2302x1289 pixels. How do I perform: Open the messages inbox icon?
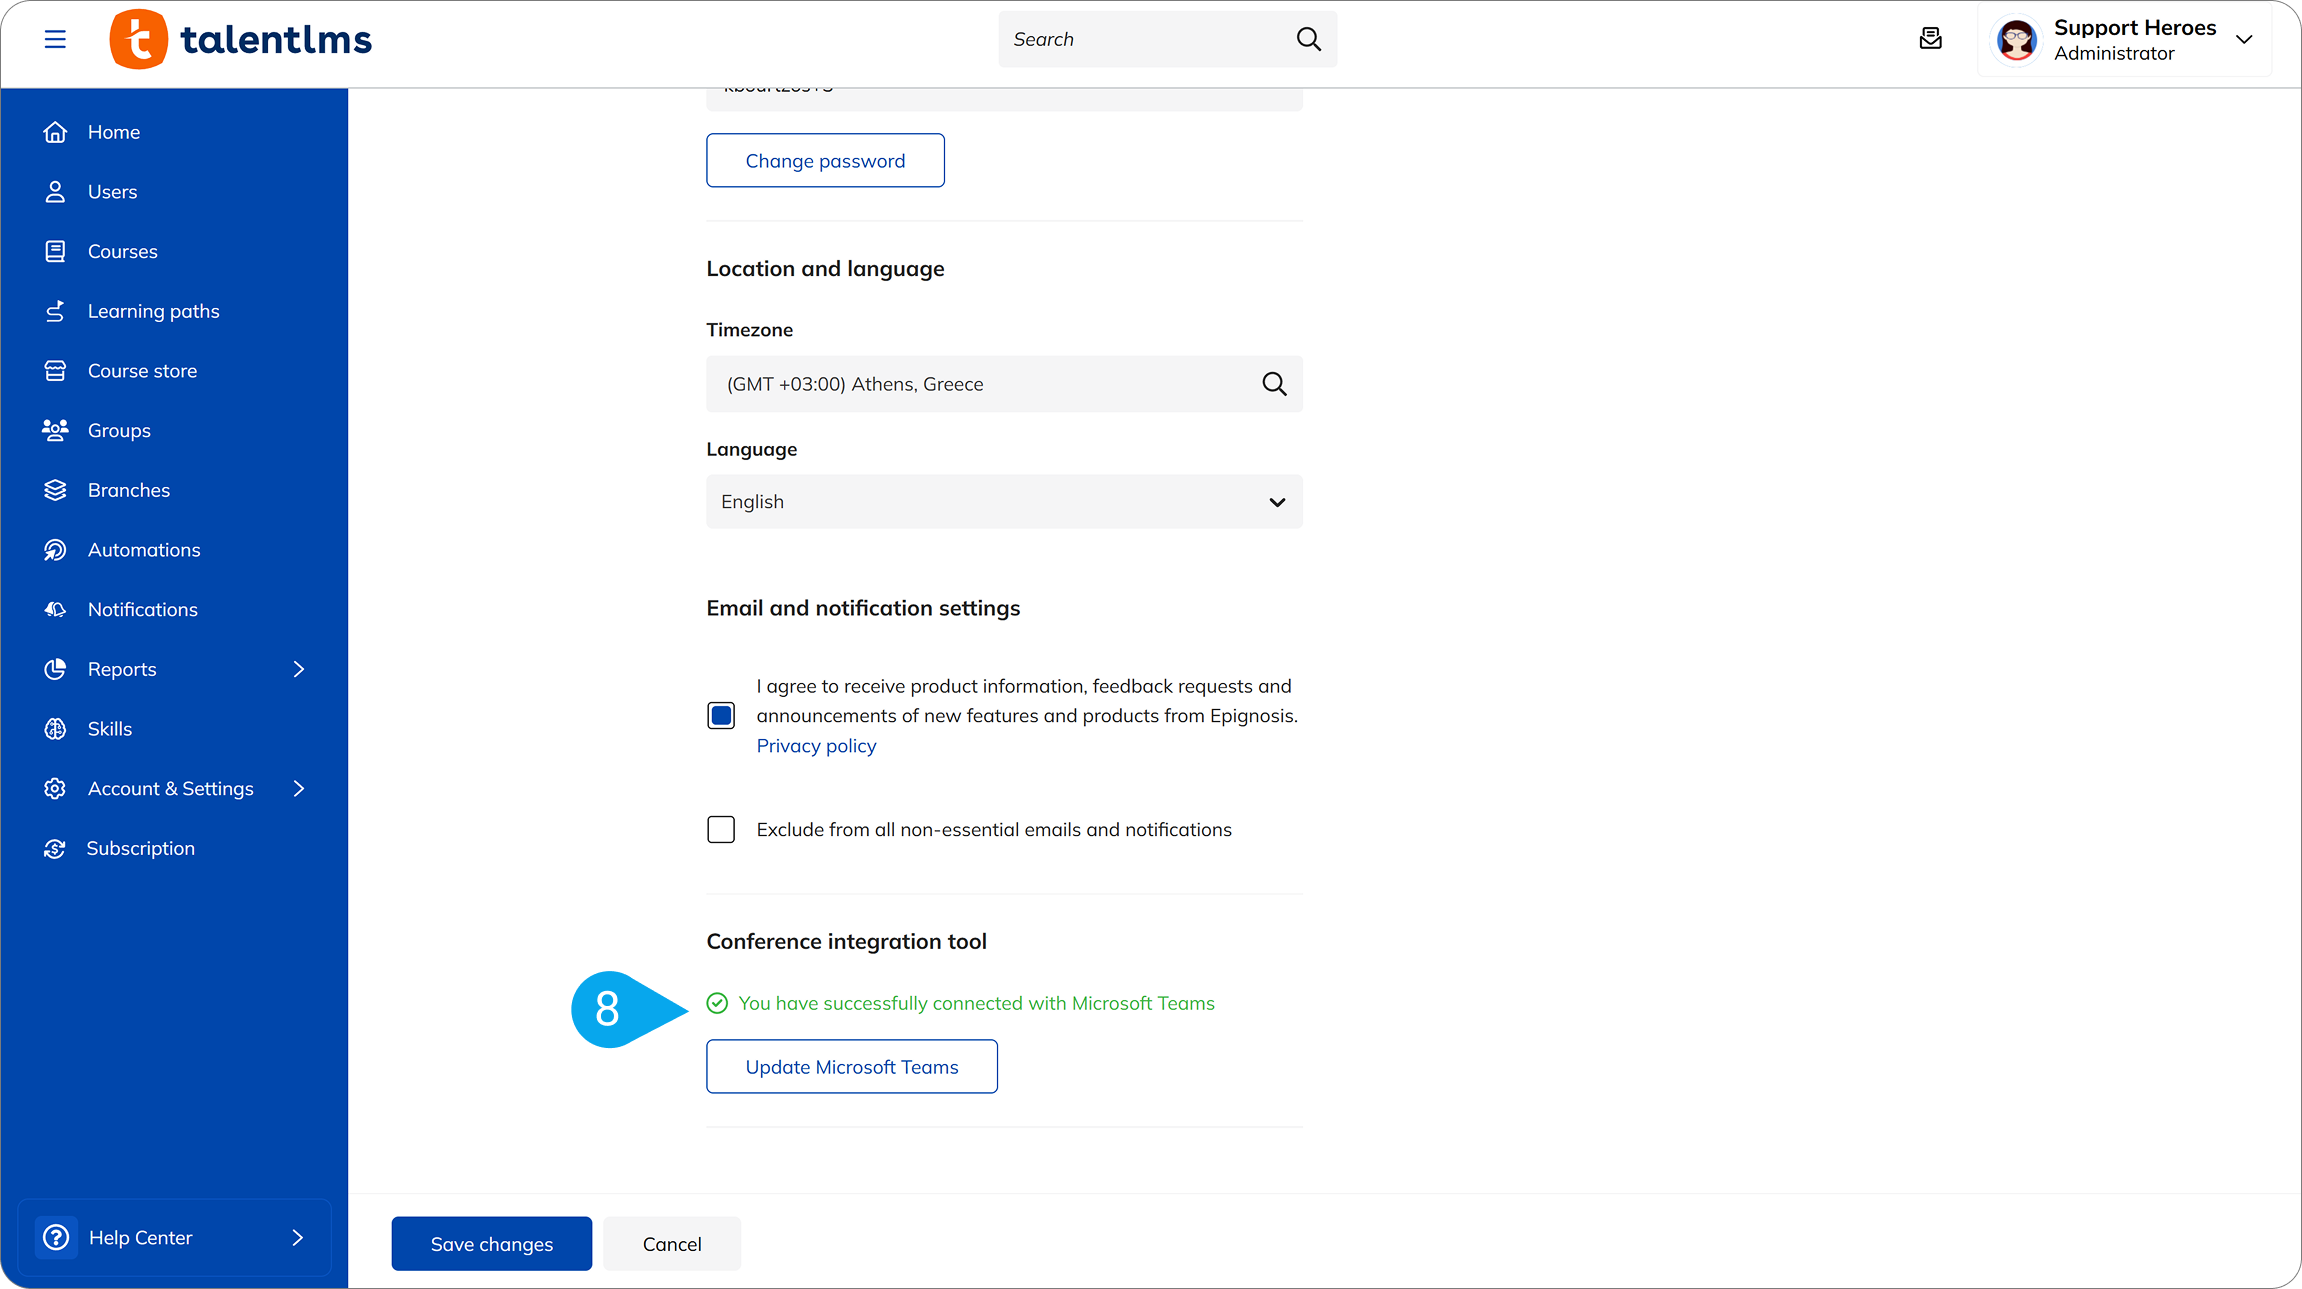click(x=1930, y=39)
